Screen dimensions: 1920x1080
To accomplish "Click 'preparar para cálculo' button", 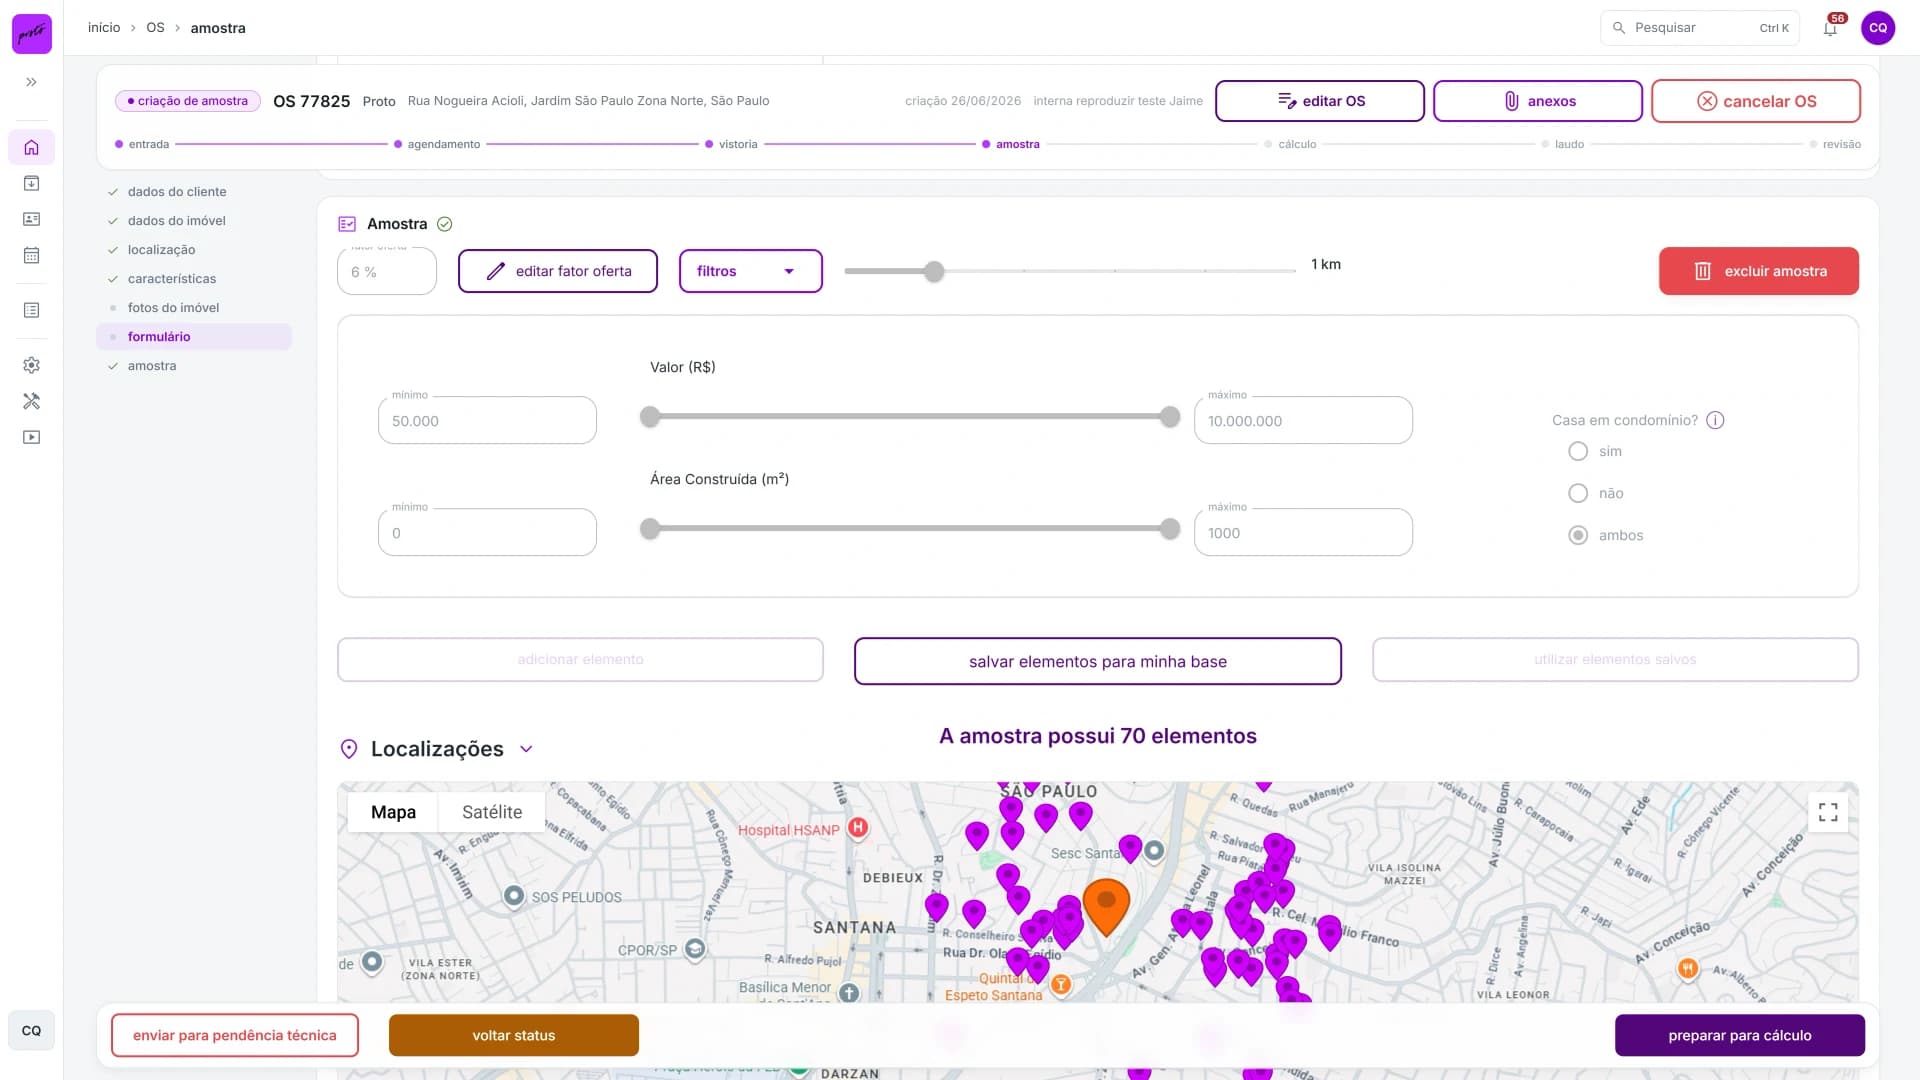I will 1739,1035.
